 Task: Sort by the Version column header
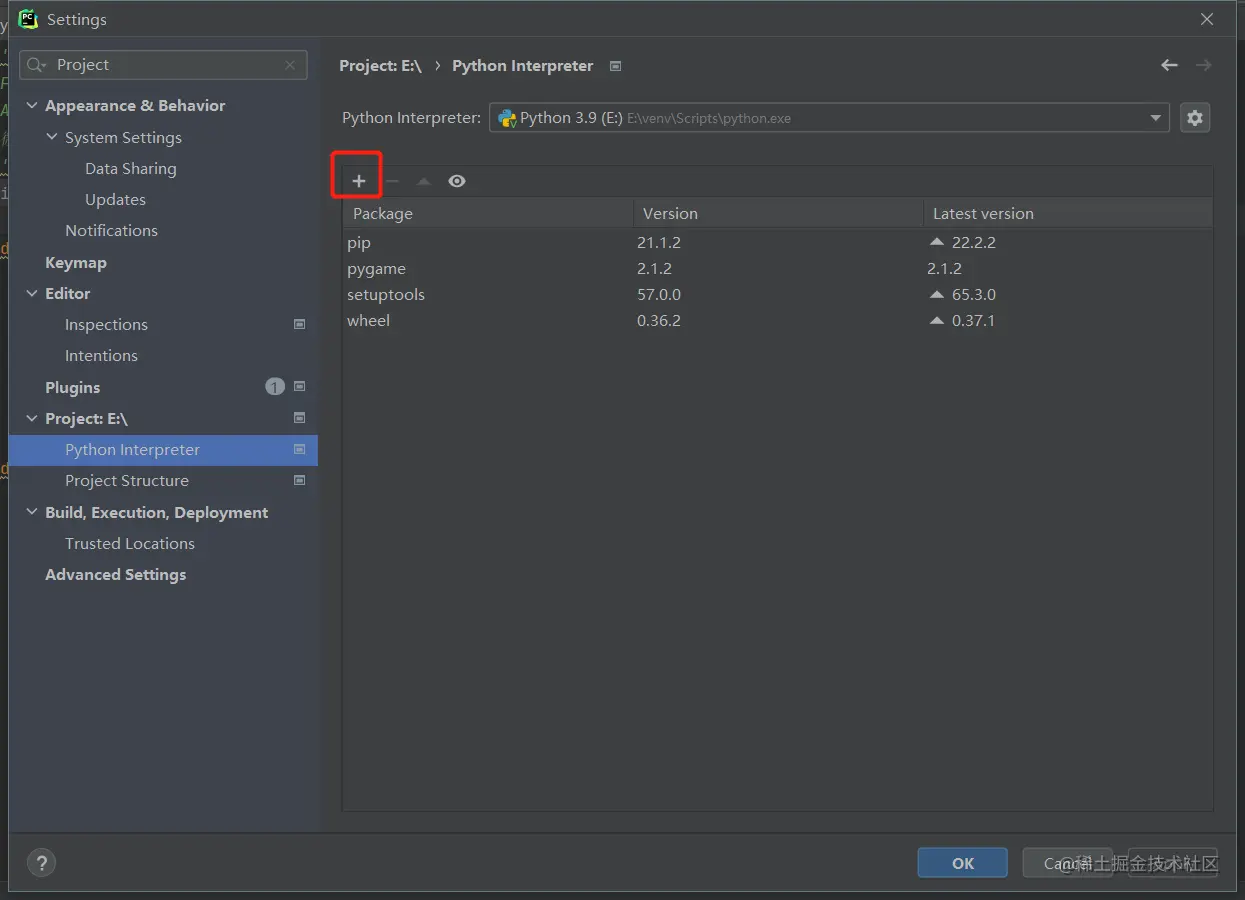pos(778,213)
